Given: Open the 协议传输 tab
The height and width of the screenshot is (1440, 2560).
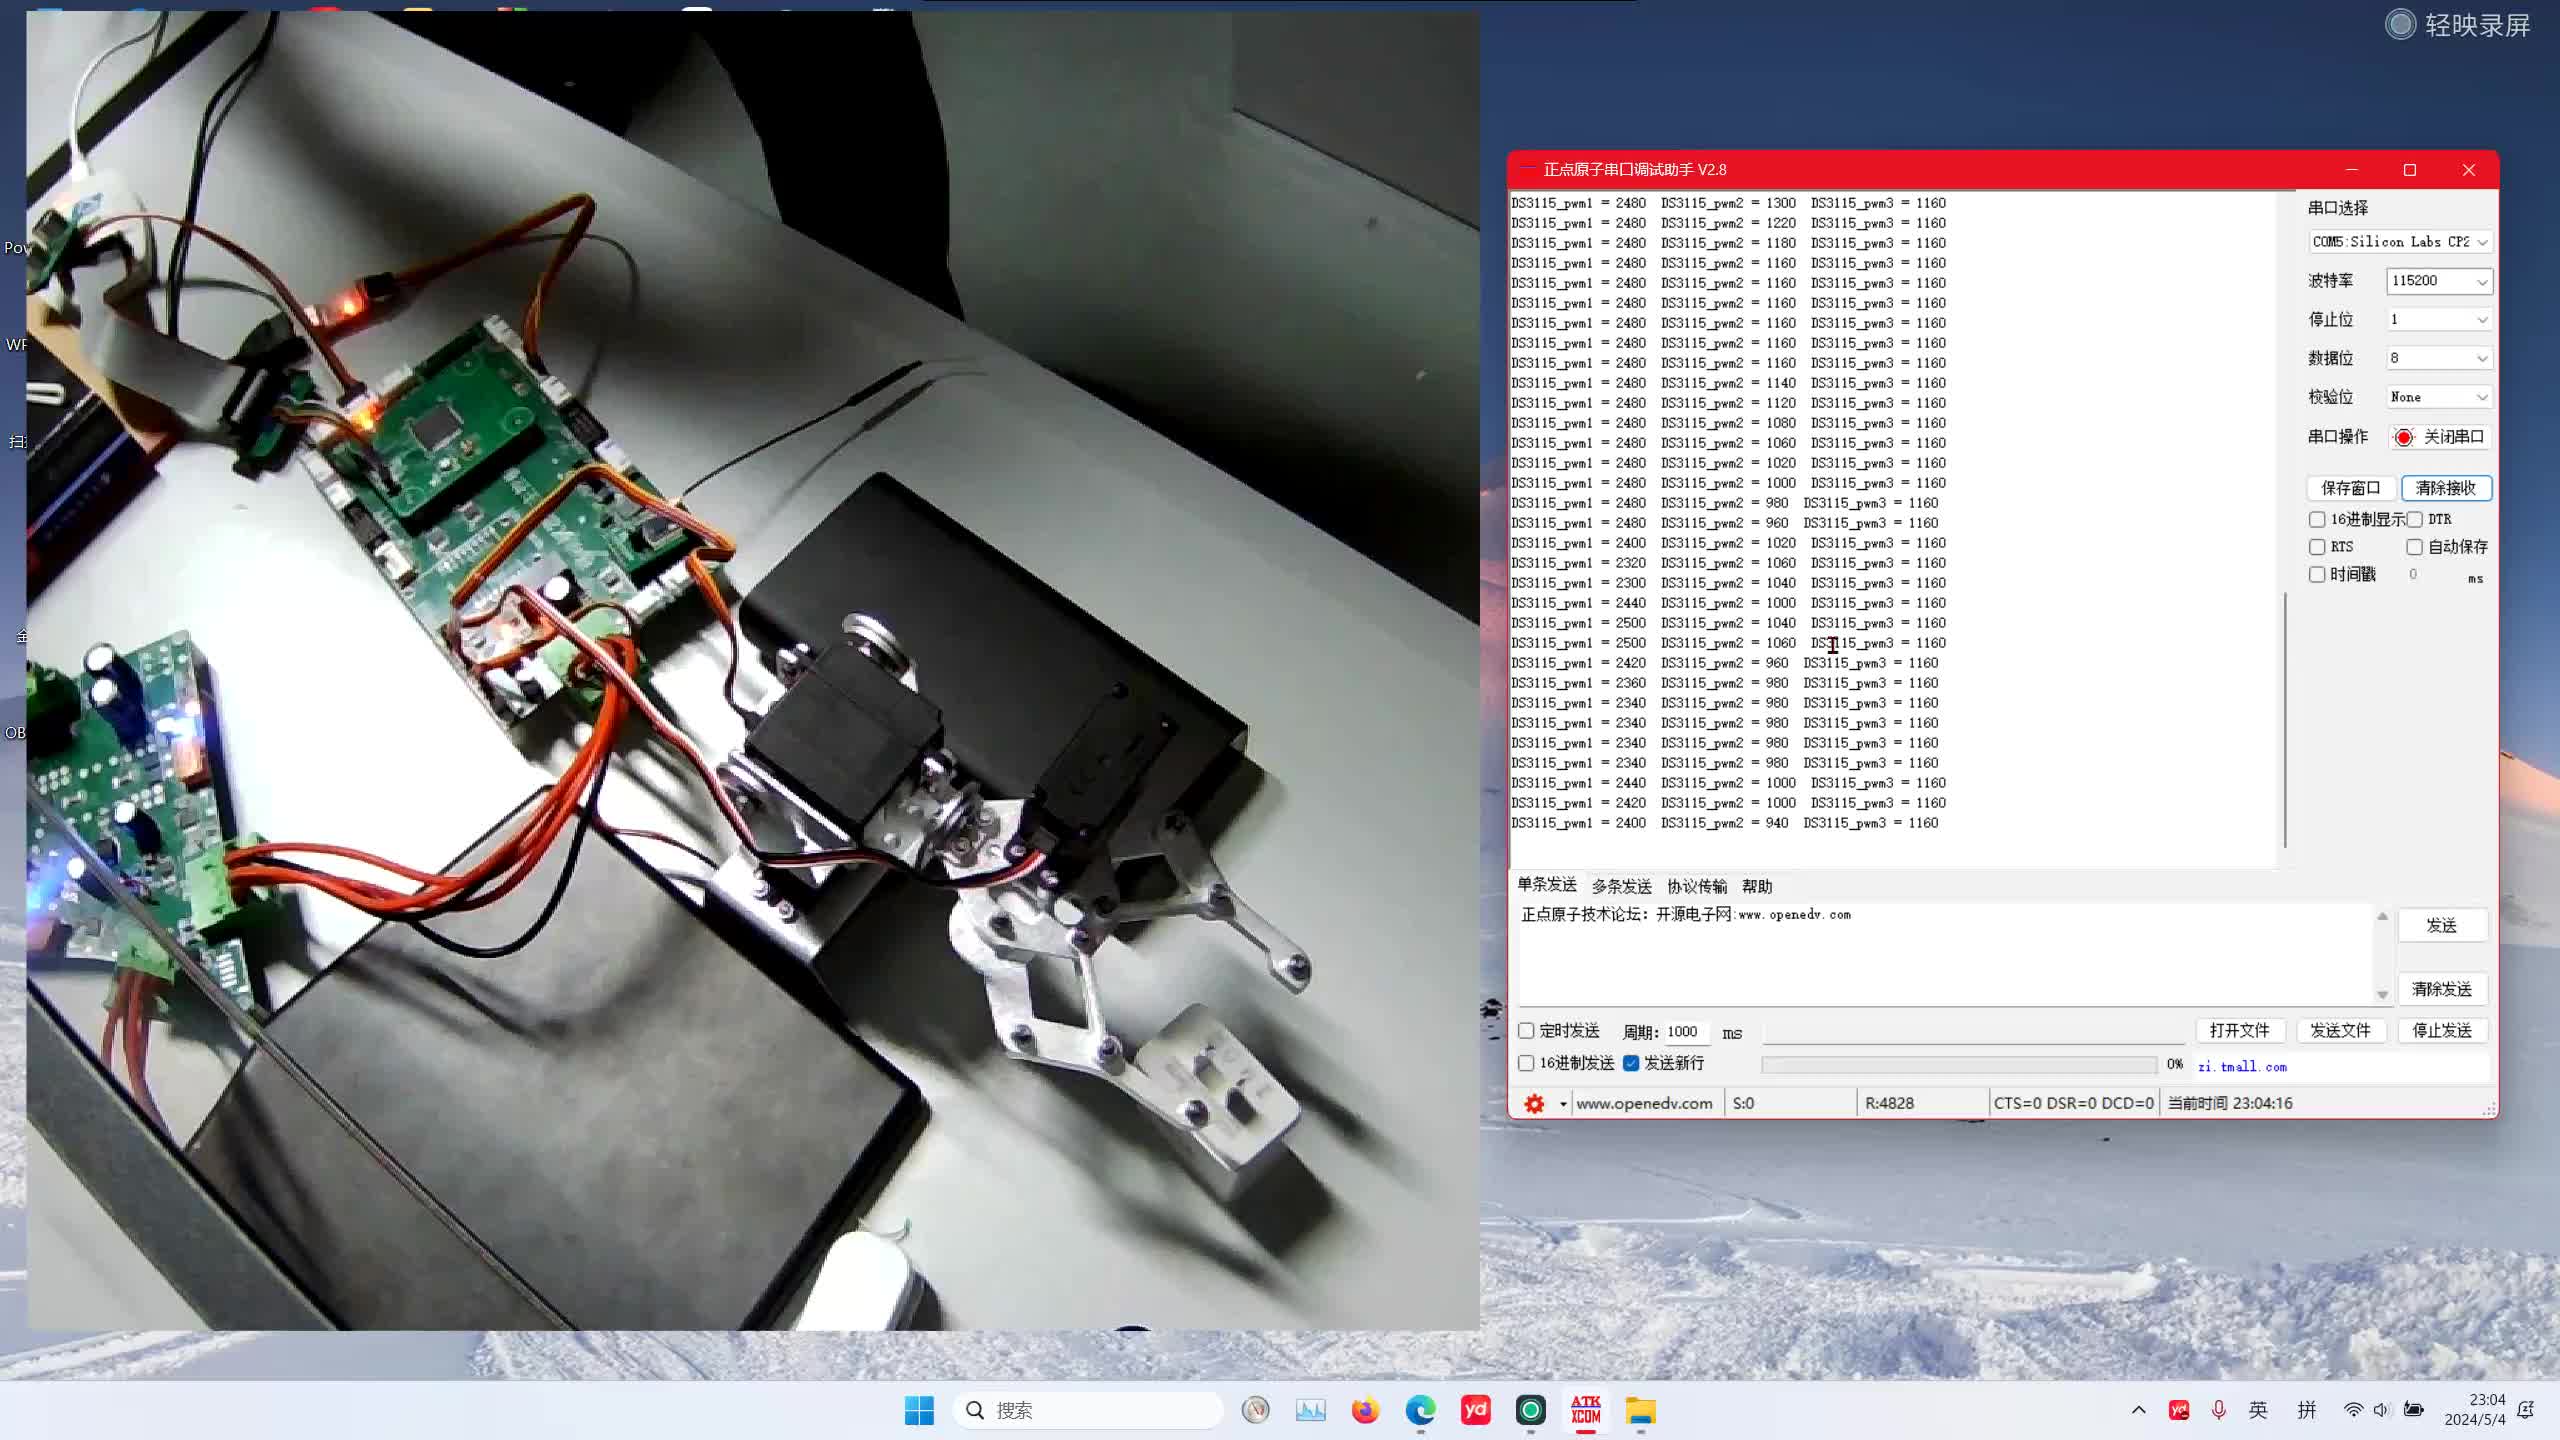Looking at the screenshot, I should (x=1696, y=886).
